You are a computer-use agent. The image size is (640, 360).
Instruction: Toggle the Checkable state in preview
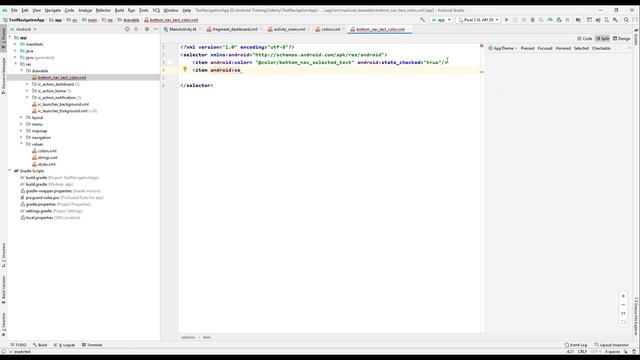[x=601, y=48]
